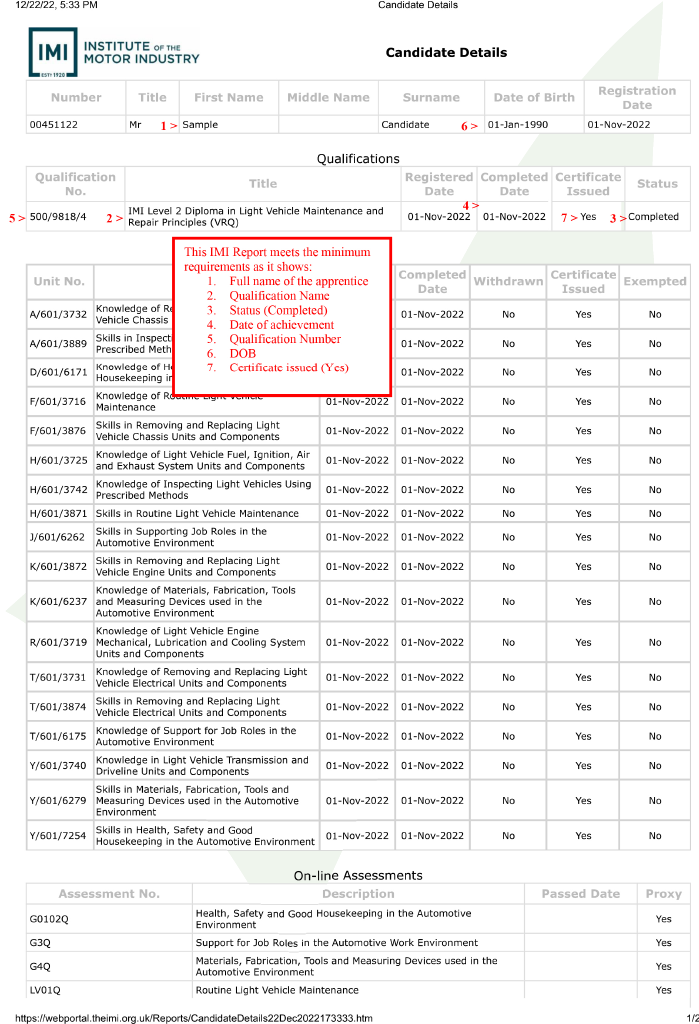Select unit code Y/601/7254 in the last row
This screenshot has height=1024, width=699.
tap(58, 836)
